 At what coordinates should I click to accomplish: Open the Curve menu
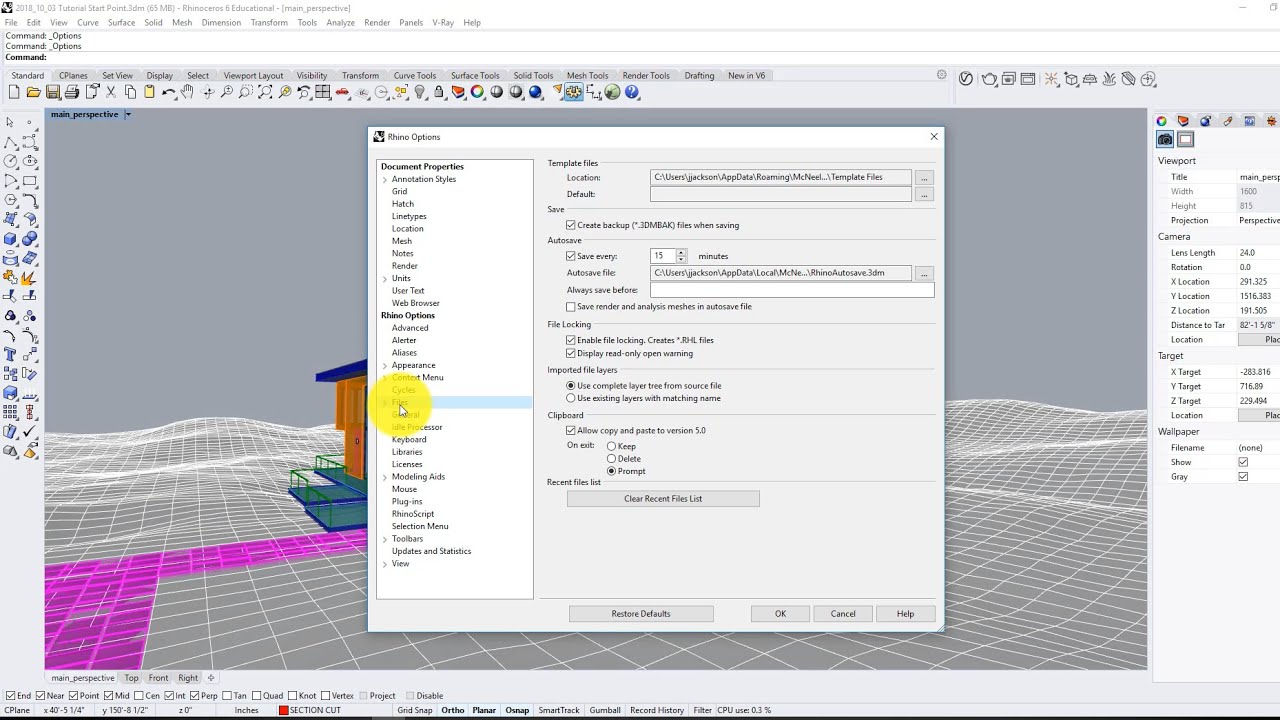tap(88, 22)
